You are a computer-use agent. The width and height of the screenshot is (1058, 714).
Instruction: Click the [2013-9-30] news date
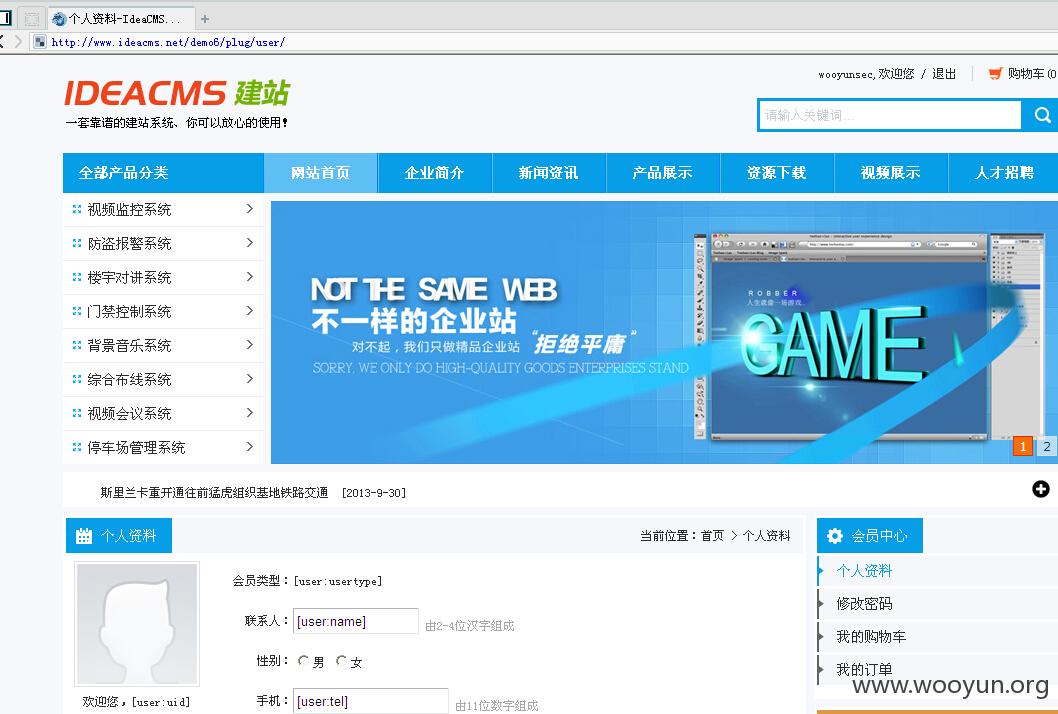(374, 493)
